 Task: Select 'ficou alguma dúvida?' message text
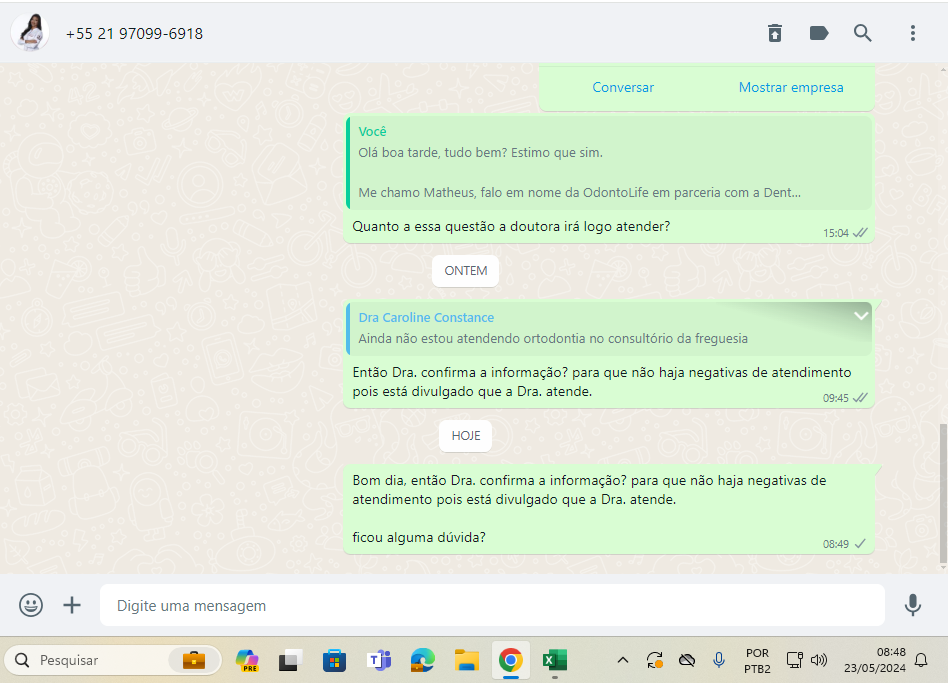pyautogui.click(x=419, y=537)
